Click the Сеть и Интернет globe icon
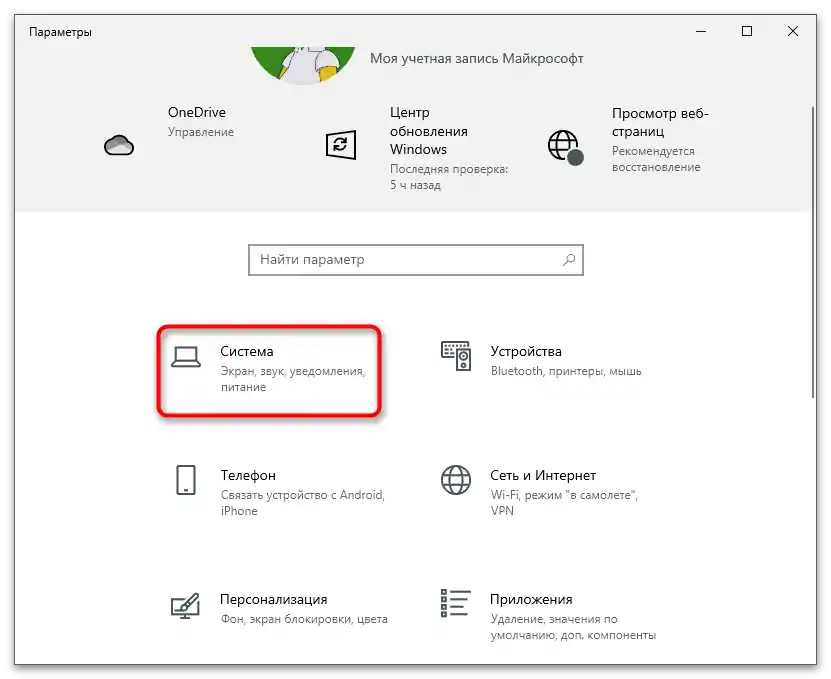Image resolution: width=831 pixels, height=679 pixels. pos(456,480)
